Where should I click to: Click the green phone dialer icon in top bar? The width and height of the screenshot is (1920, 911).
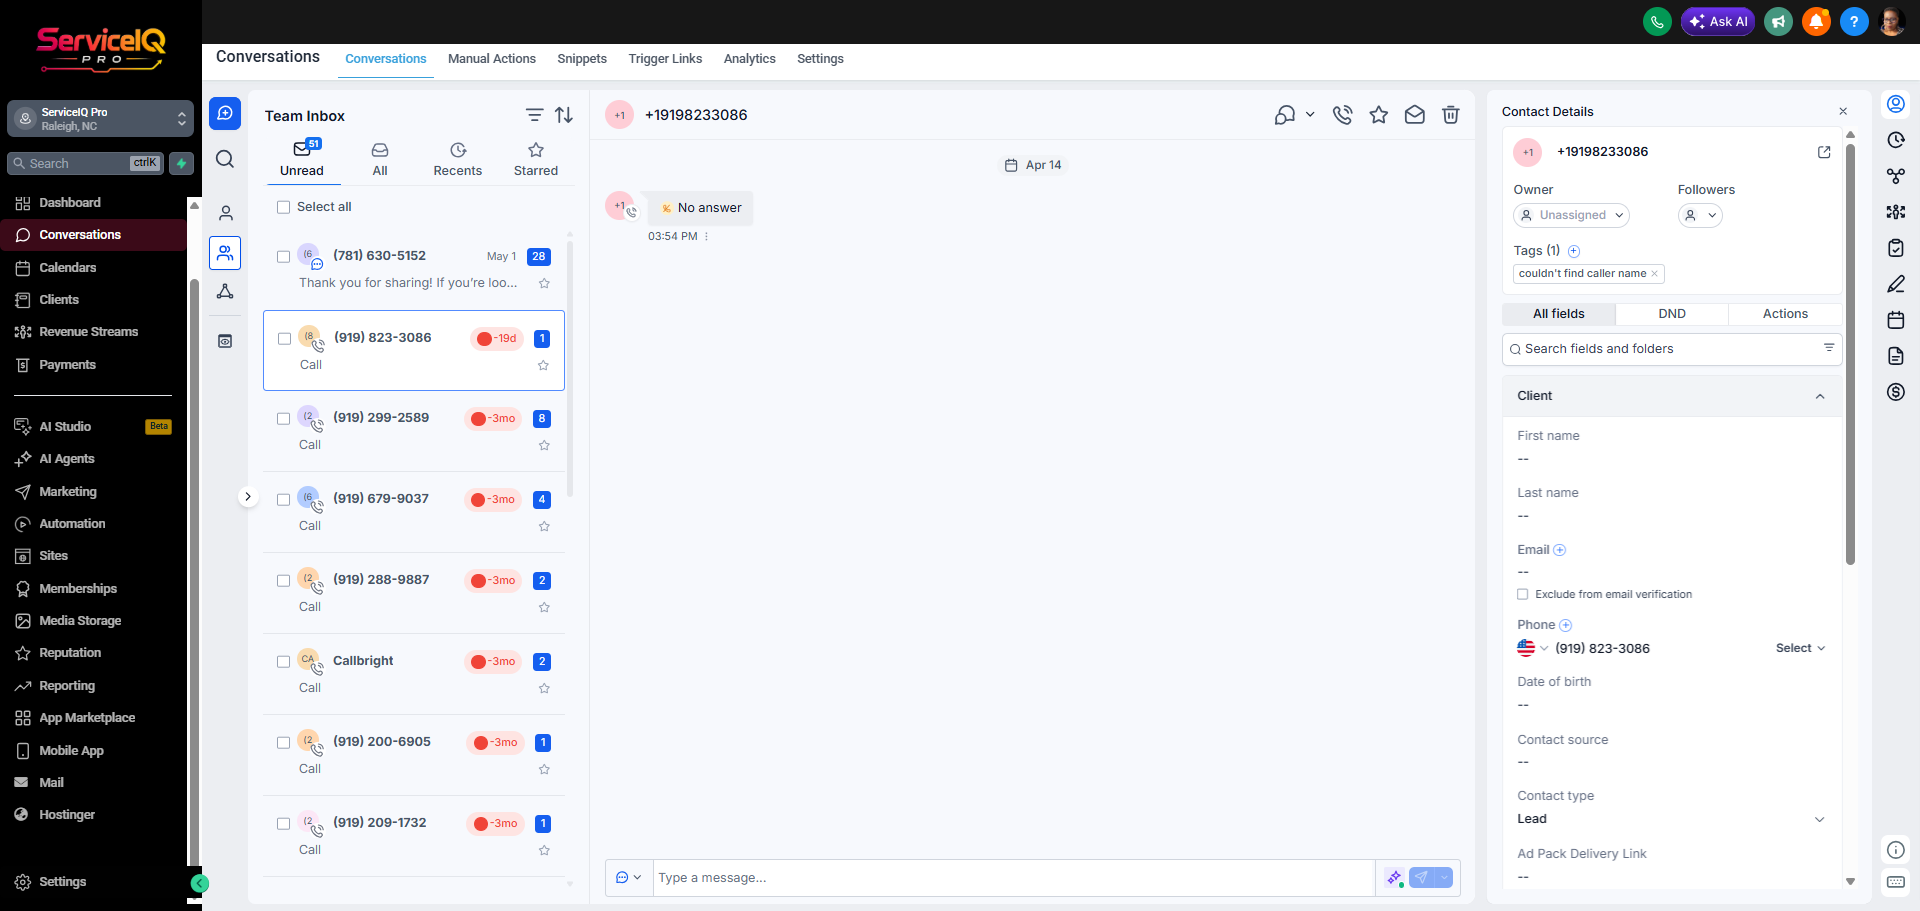point(1657,21)
